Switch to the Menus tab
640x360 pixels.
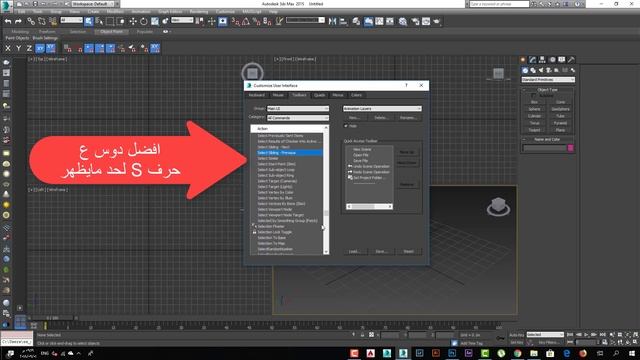[x=338, y=95]
